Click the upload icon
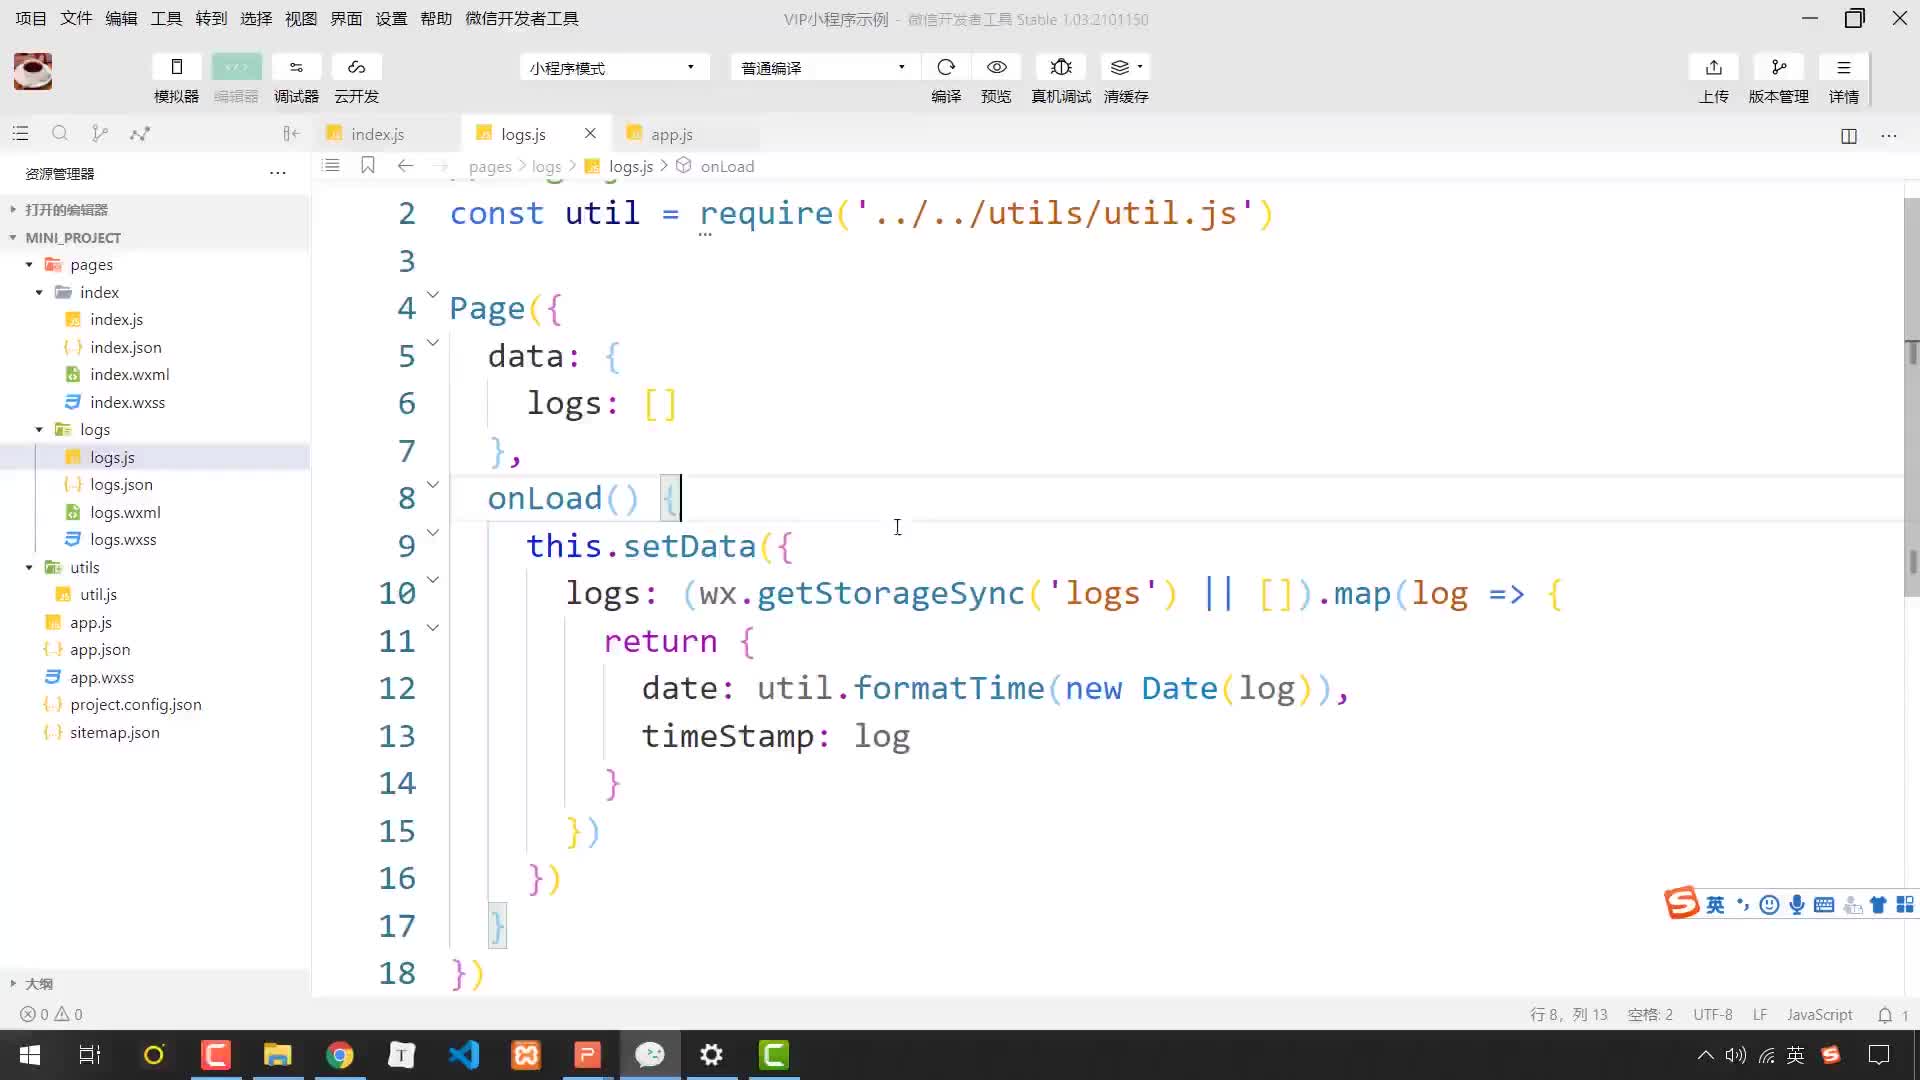The width and height of the screenshot is (1920, 1080). 1714,67
